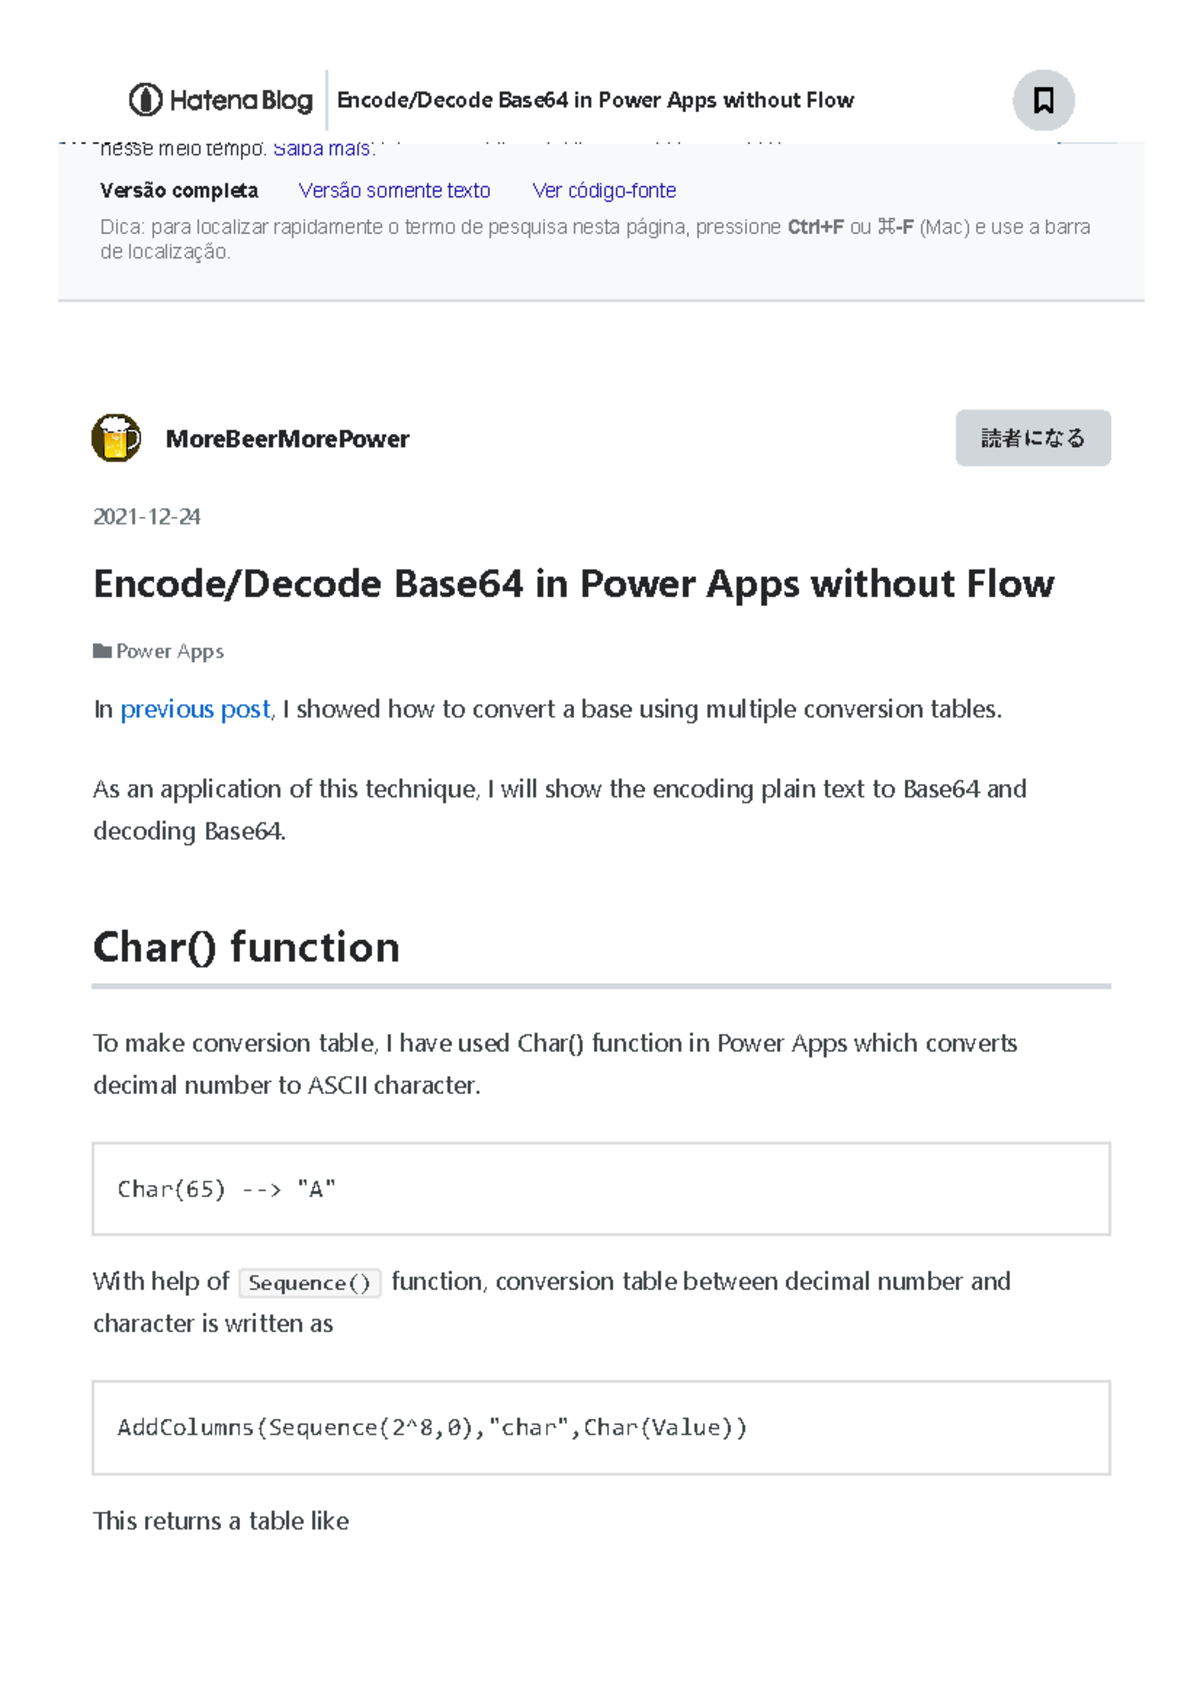Viewport: 1200px width, 1698px height.
Task: Click the blog name MoreBeerMorePower
Action: [287, 438]
